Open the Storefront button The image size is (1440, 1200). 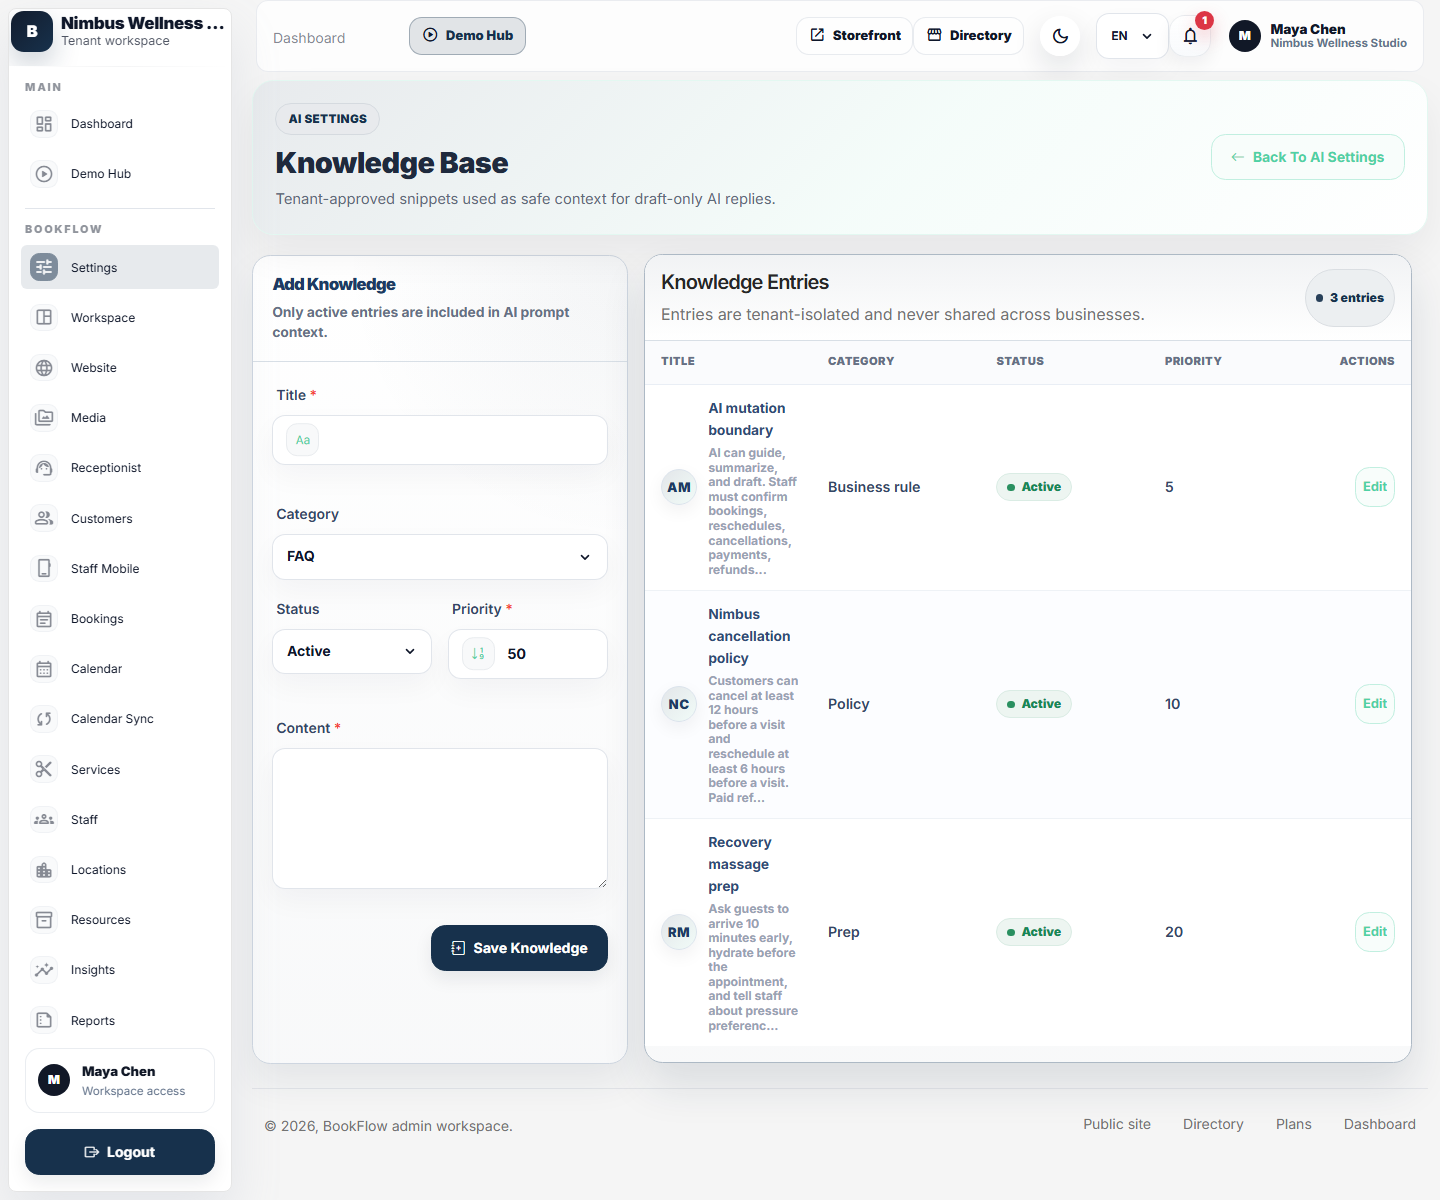(855, 36)
